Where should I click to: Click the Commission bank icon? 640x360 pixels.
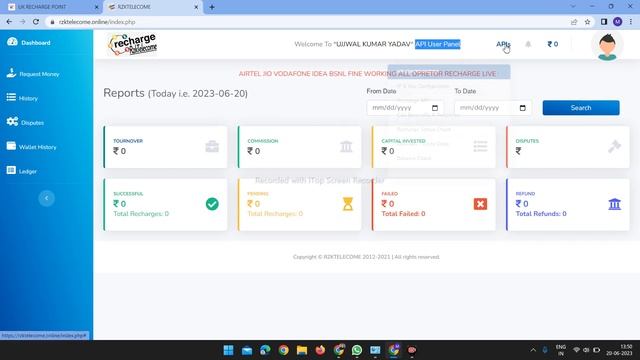[346, 147]
